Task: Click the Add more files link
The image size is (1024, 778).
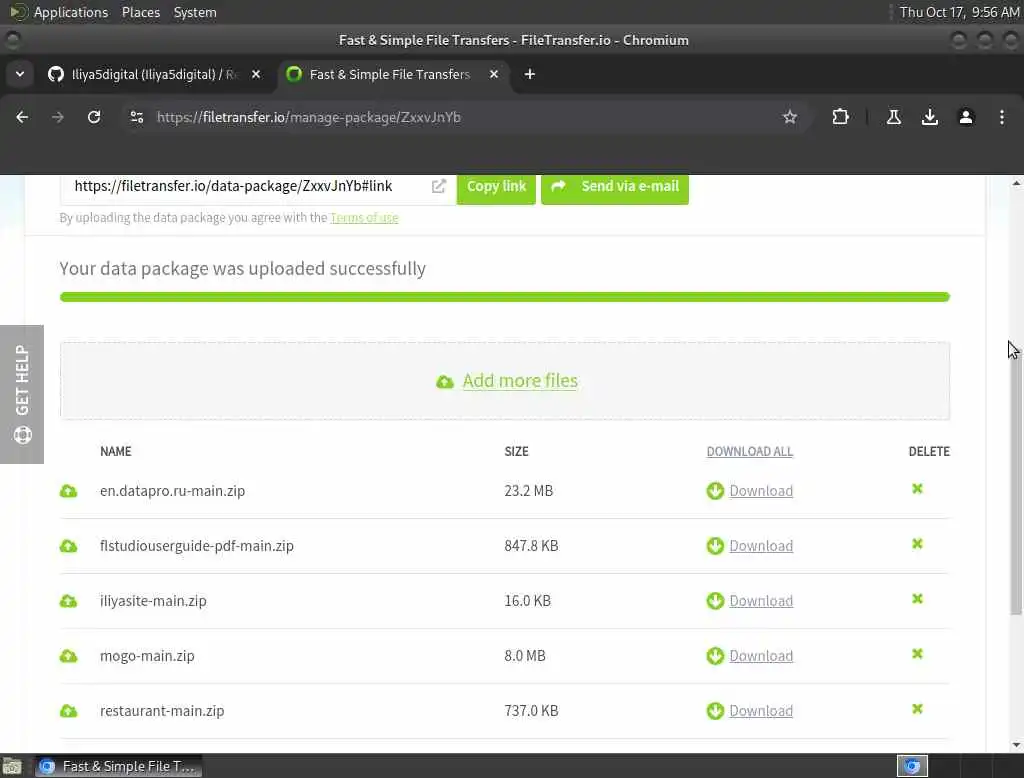Action: pyautogui.click(x=520, y=381)
